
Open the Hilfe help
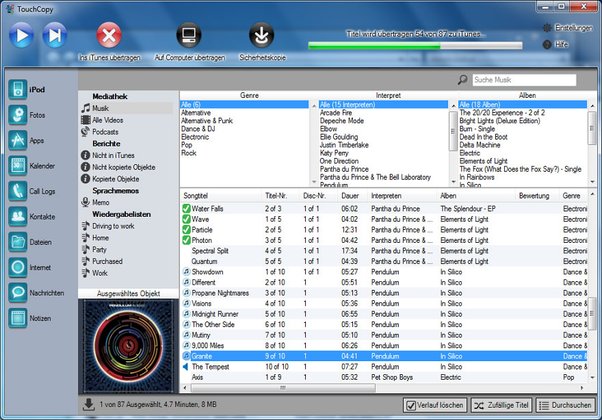click(556, 45)
